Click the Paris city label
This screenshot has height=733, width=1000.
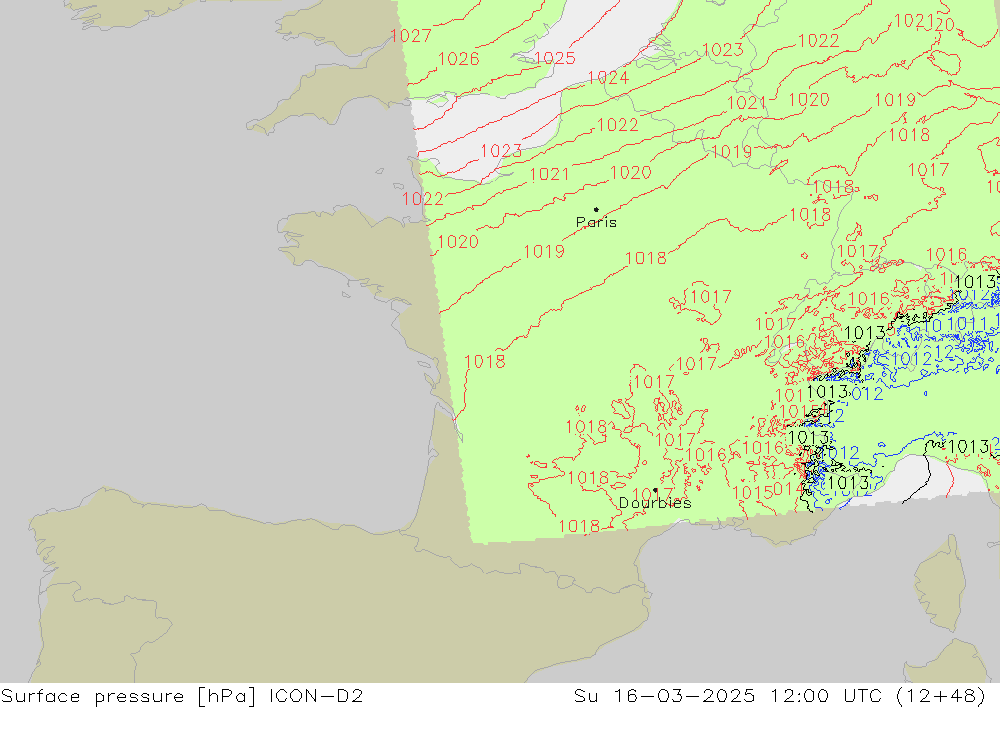[x=596, y=222]
